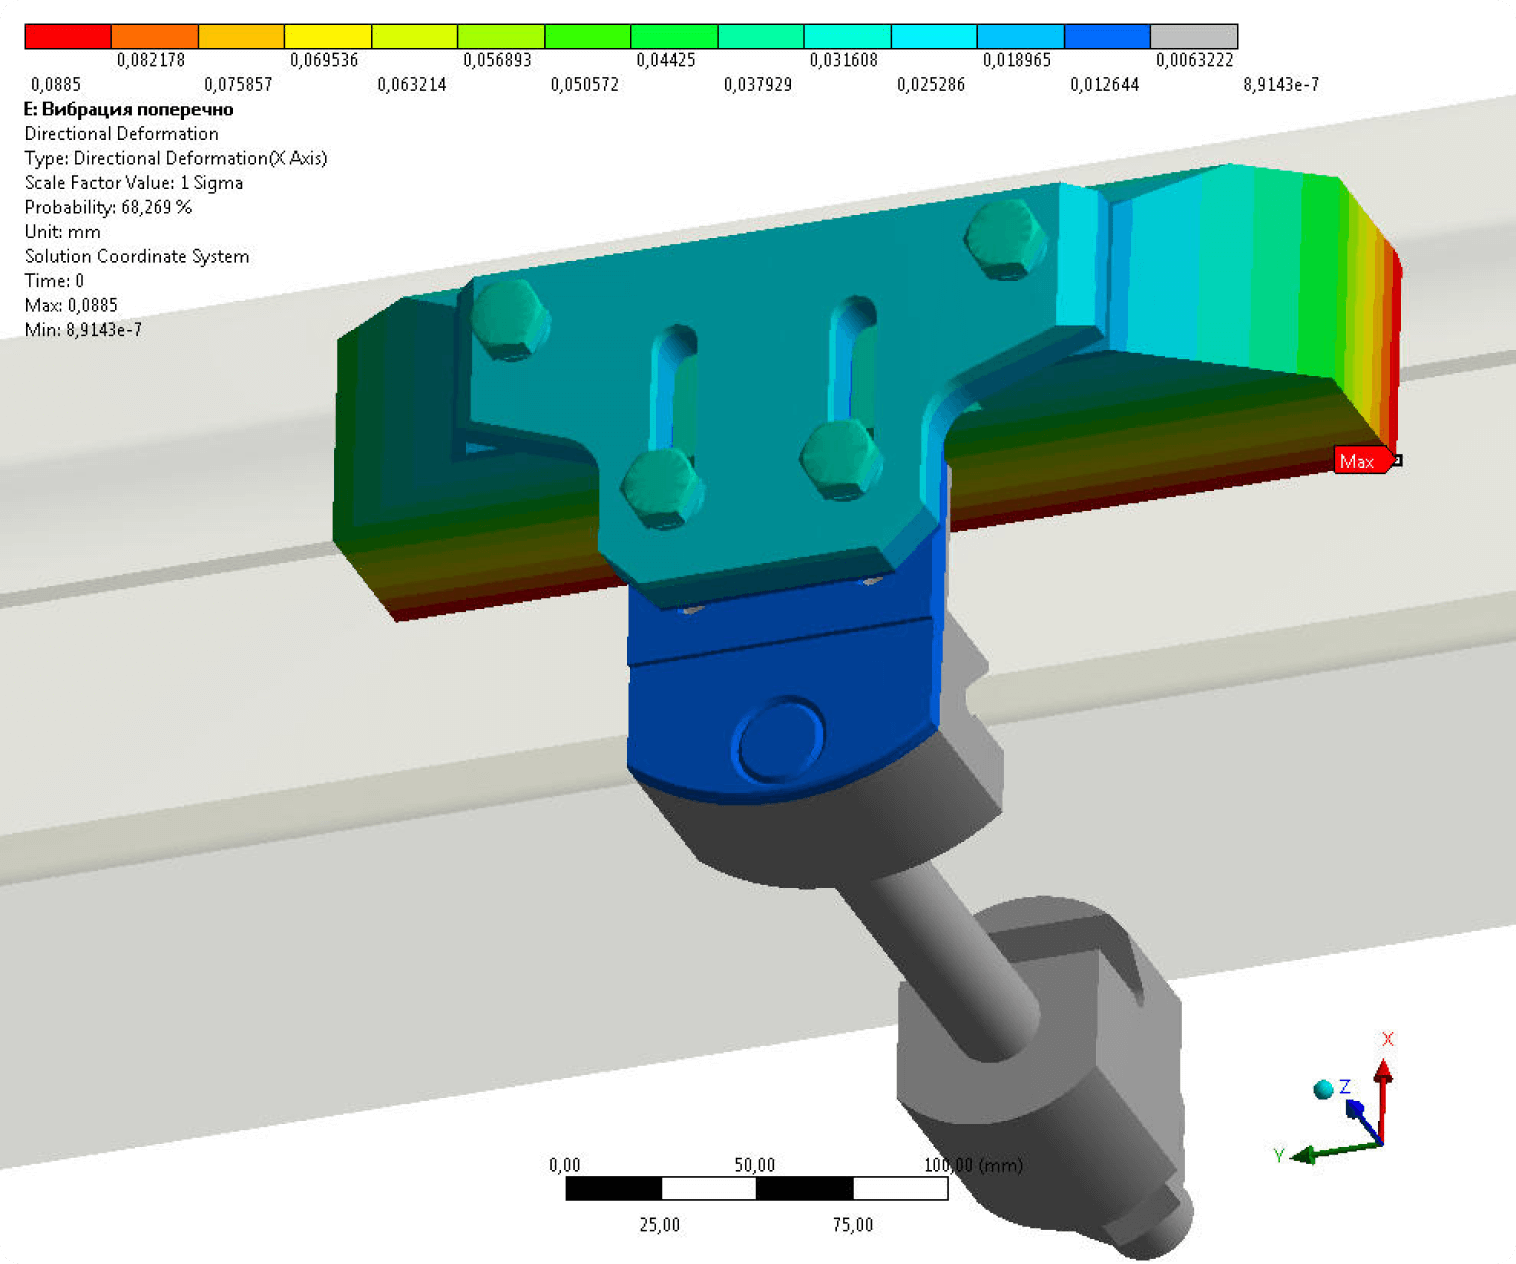Image resolution: width=1516 pixels, height=1264 pixels.
Task: Click scale ruler label 100,00 (mm)
Action: coord(973,1165)
